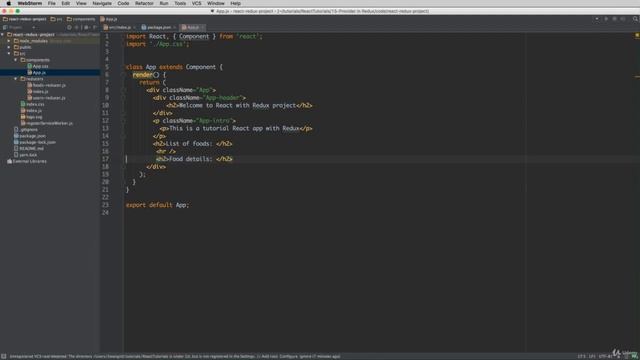Open the View menu
The width and height of the screenshot is (640, 360).
point(81,3)
